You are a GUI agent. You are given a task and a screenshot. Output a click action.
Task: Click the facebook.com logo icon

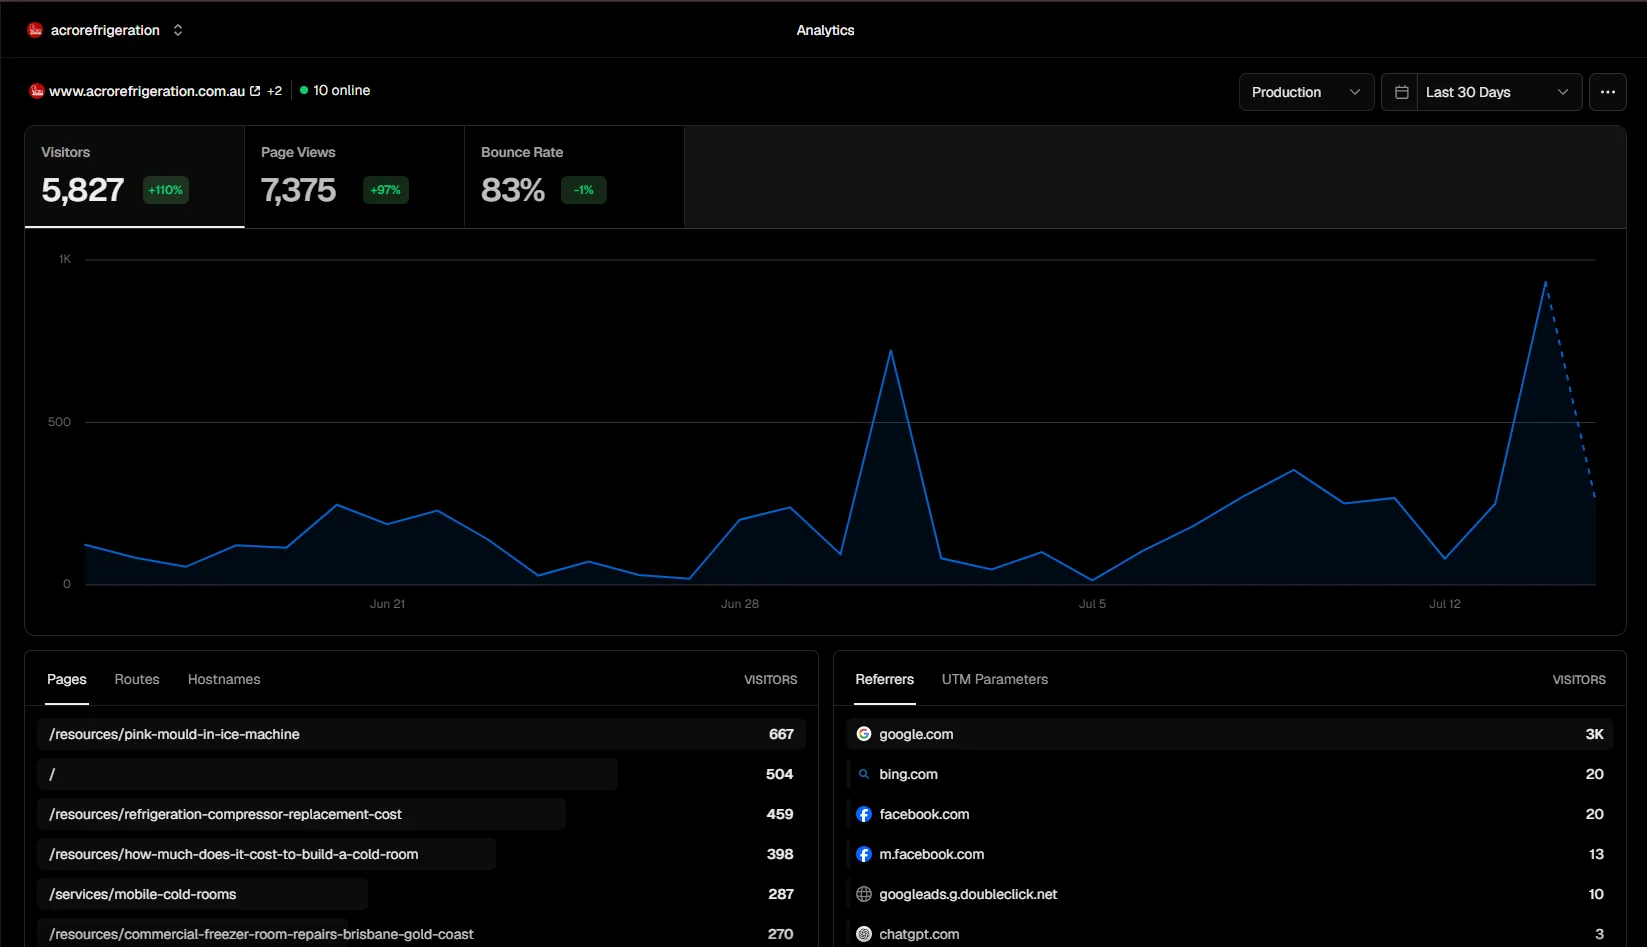864,814
